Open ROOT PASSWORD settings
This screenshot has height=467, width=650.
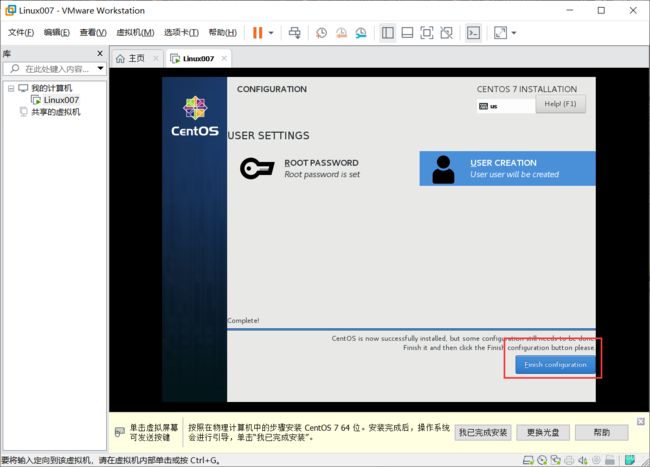[300, 168]
